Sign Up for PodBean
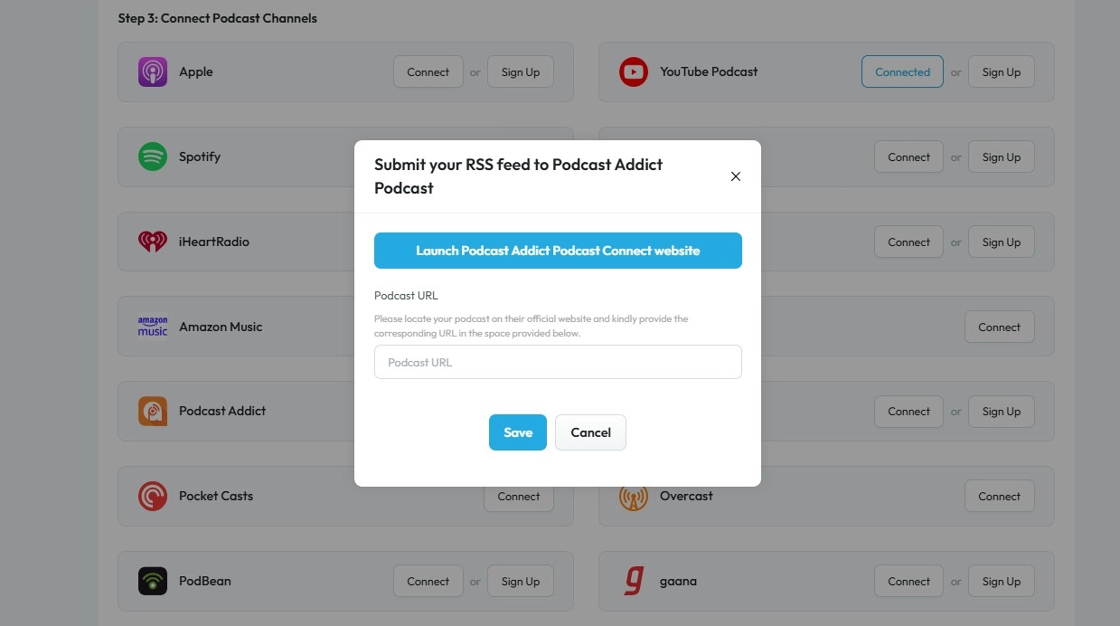Screen dimensions: 1120x626 [520, 581]
